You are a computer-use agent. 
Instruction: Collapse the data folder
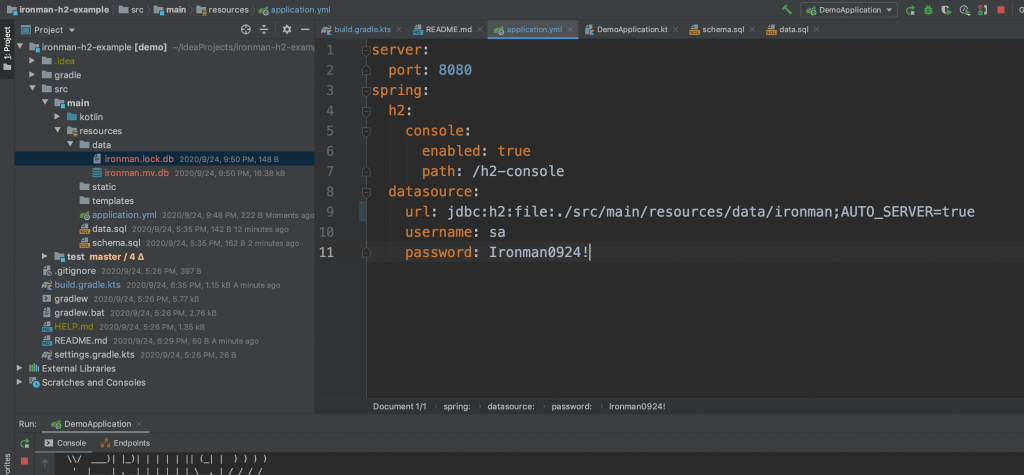tap(70, 144)
